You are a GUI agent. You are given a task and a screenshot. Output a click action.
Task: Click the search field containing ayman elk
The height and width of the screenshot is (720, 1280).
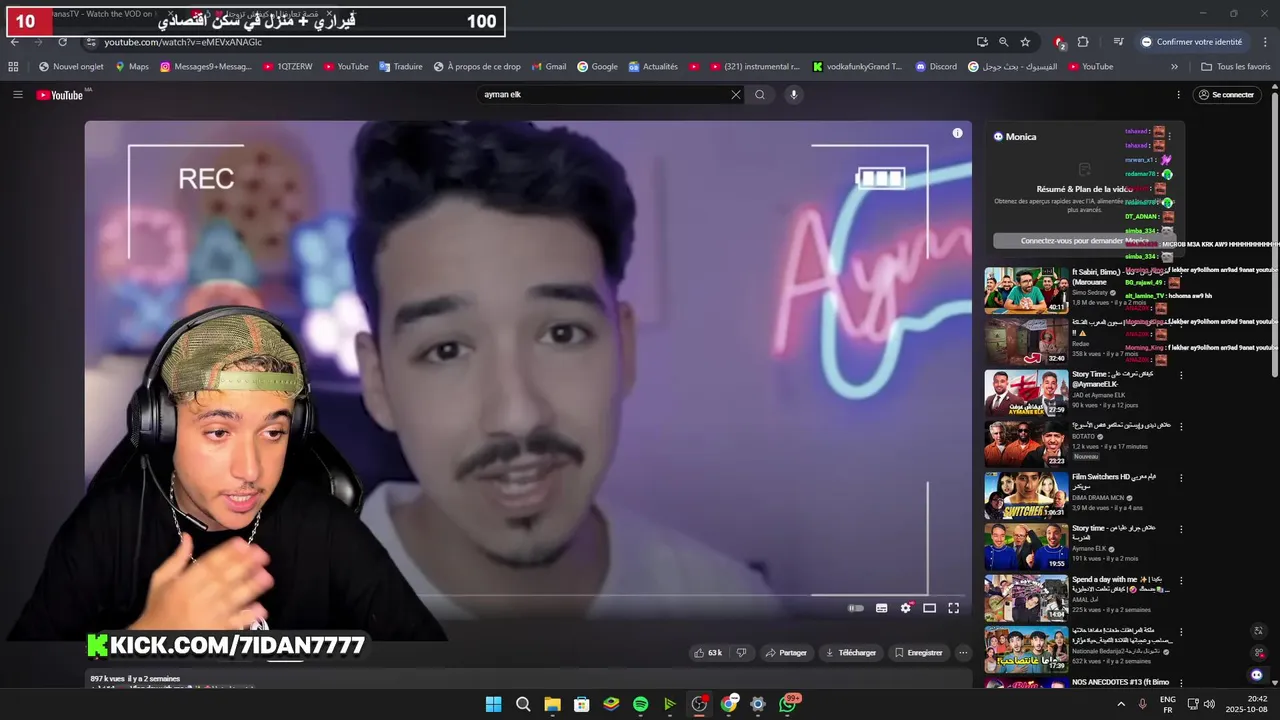tap(603, 94)
